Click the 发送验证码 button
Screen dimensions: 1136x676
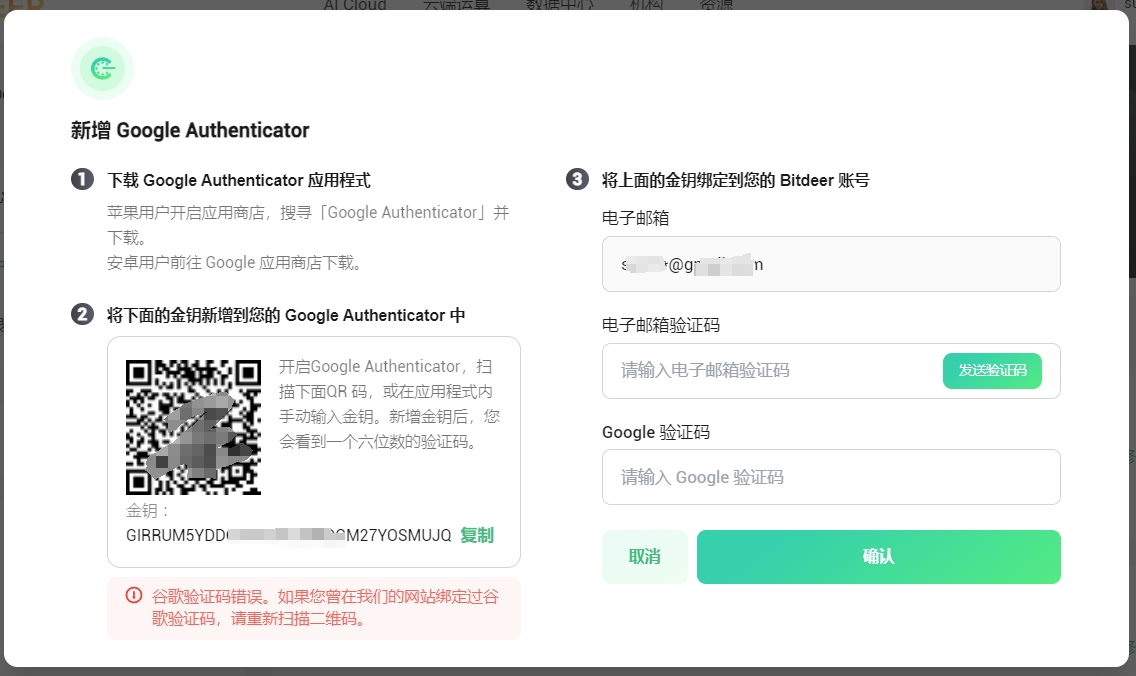click(x=992, y=371)
